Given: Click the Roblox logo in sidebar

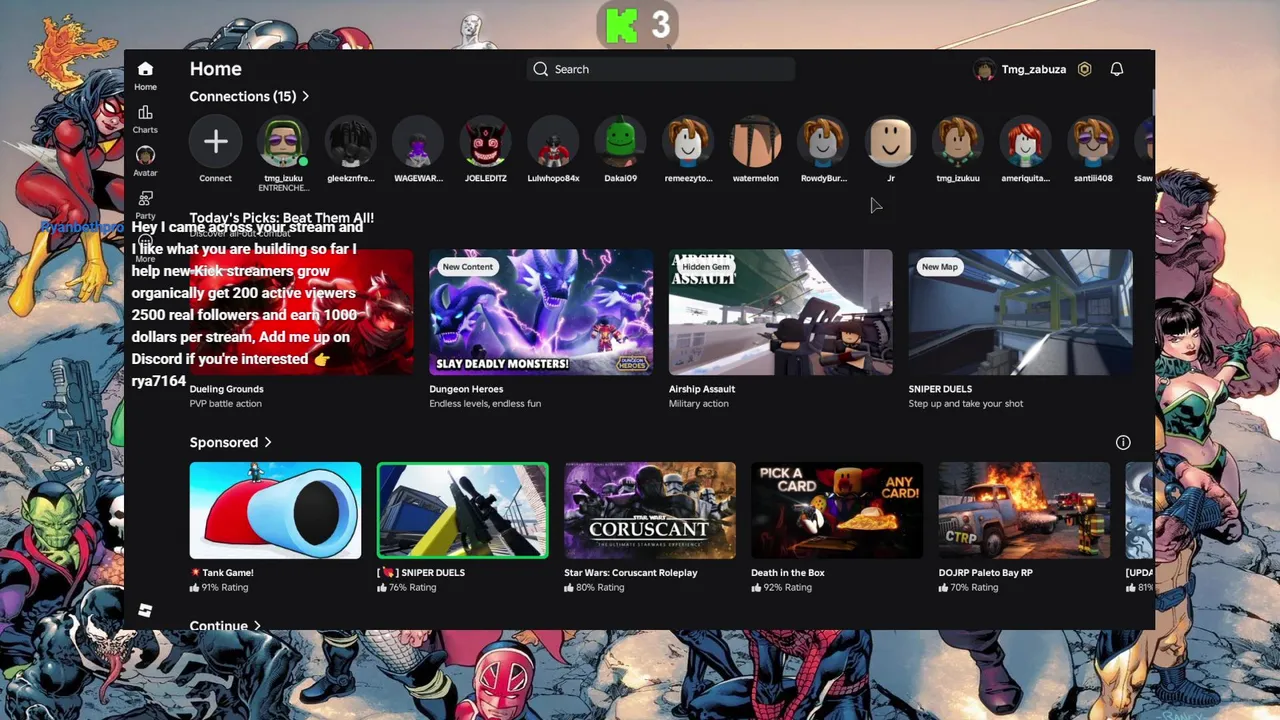Looking at the screenshot, I should pyautogui.click(x=145, y=610).
